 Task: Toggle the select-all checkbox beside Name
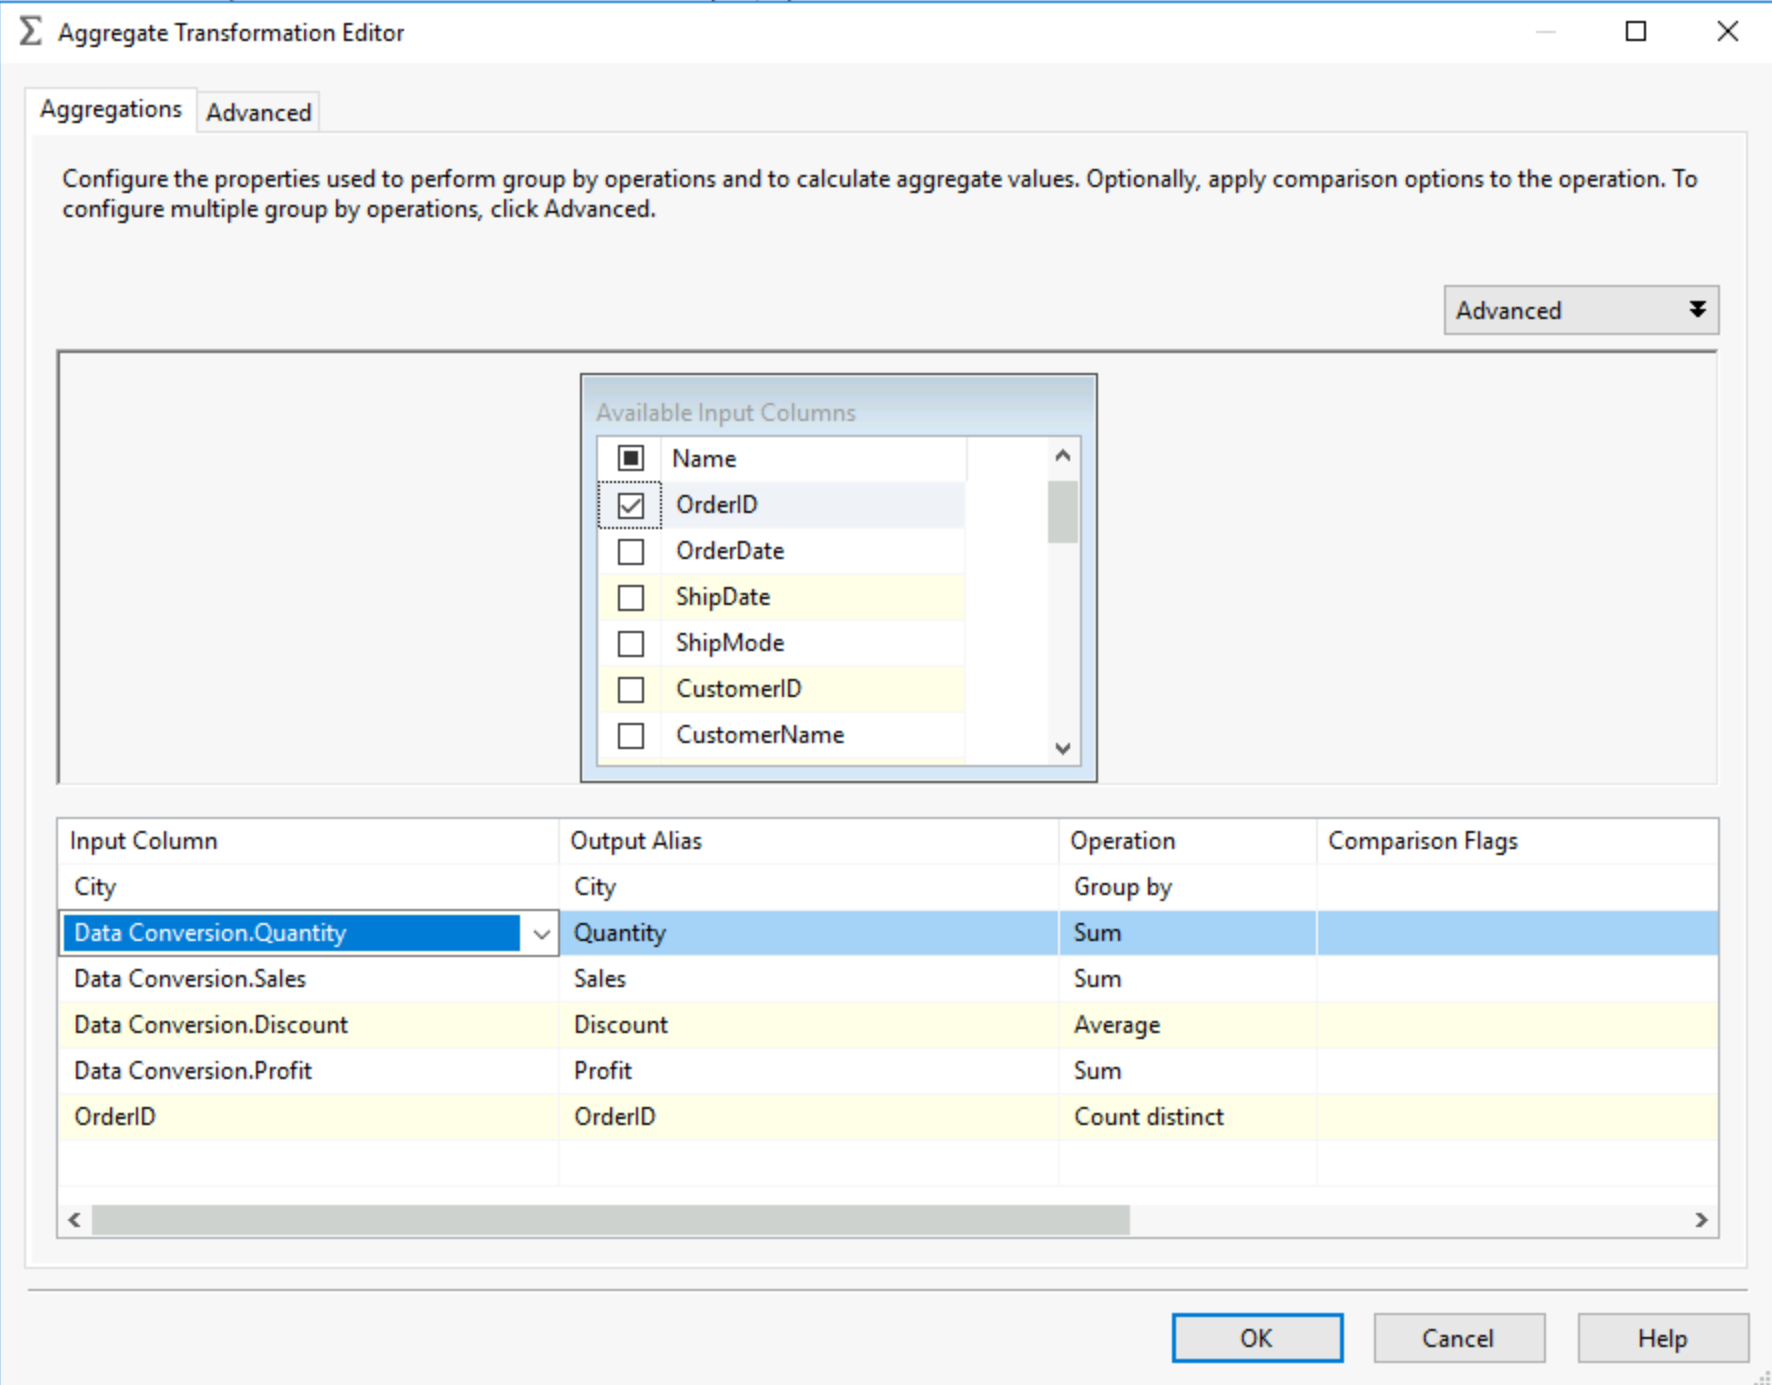pyautogui.click(x=630, y=458)
